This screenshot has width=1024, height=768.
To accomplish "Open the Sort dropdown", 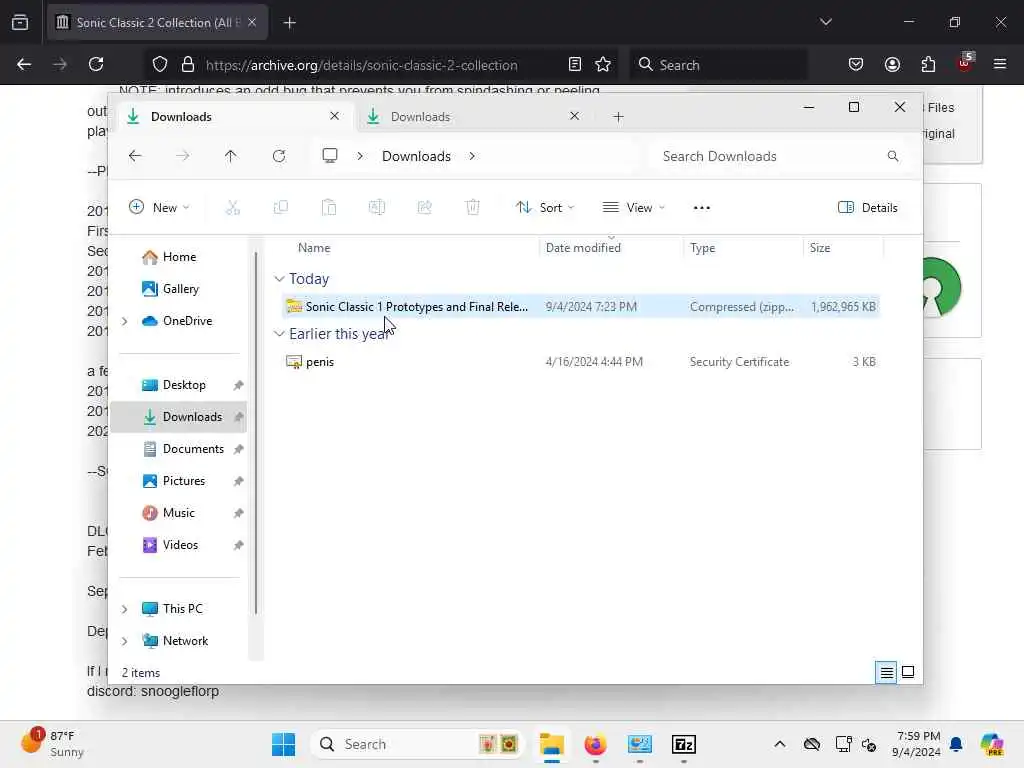I will pos(545,208).
